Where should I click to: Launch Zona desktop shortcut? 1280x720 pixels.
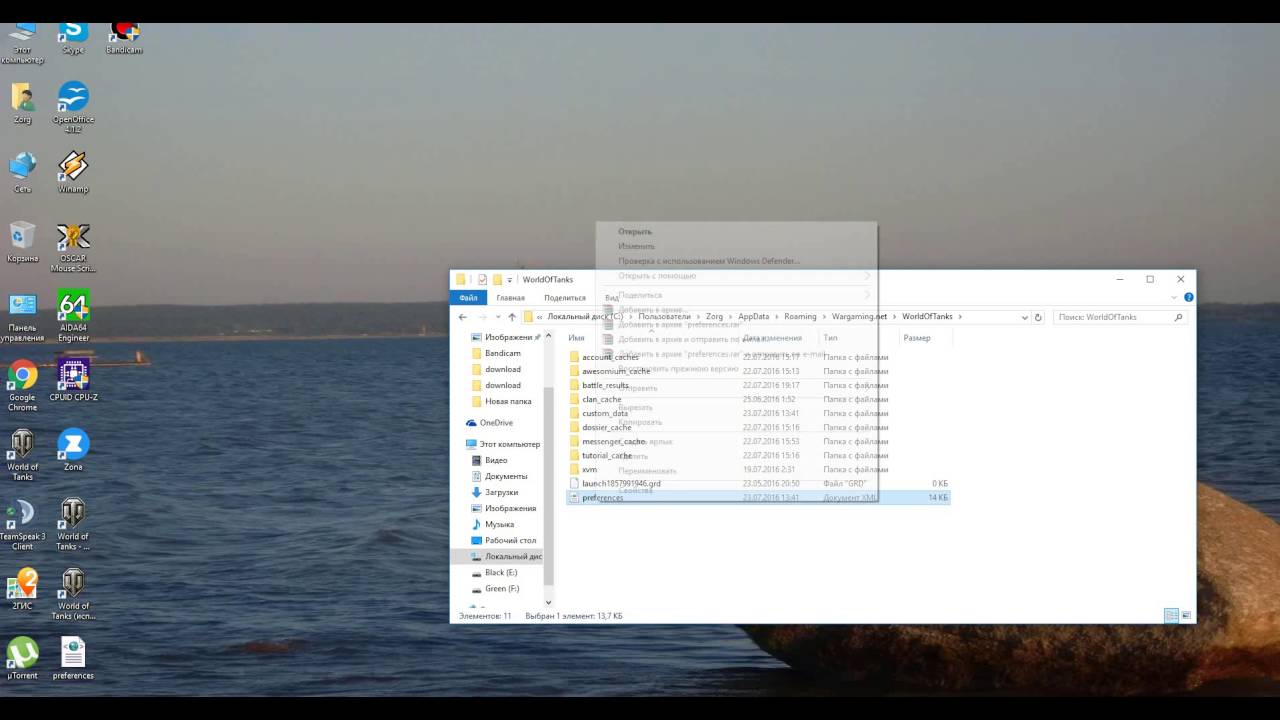pyautogui.click(x=73, y=450)
